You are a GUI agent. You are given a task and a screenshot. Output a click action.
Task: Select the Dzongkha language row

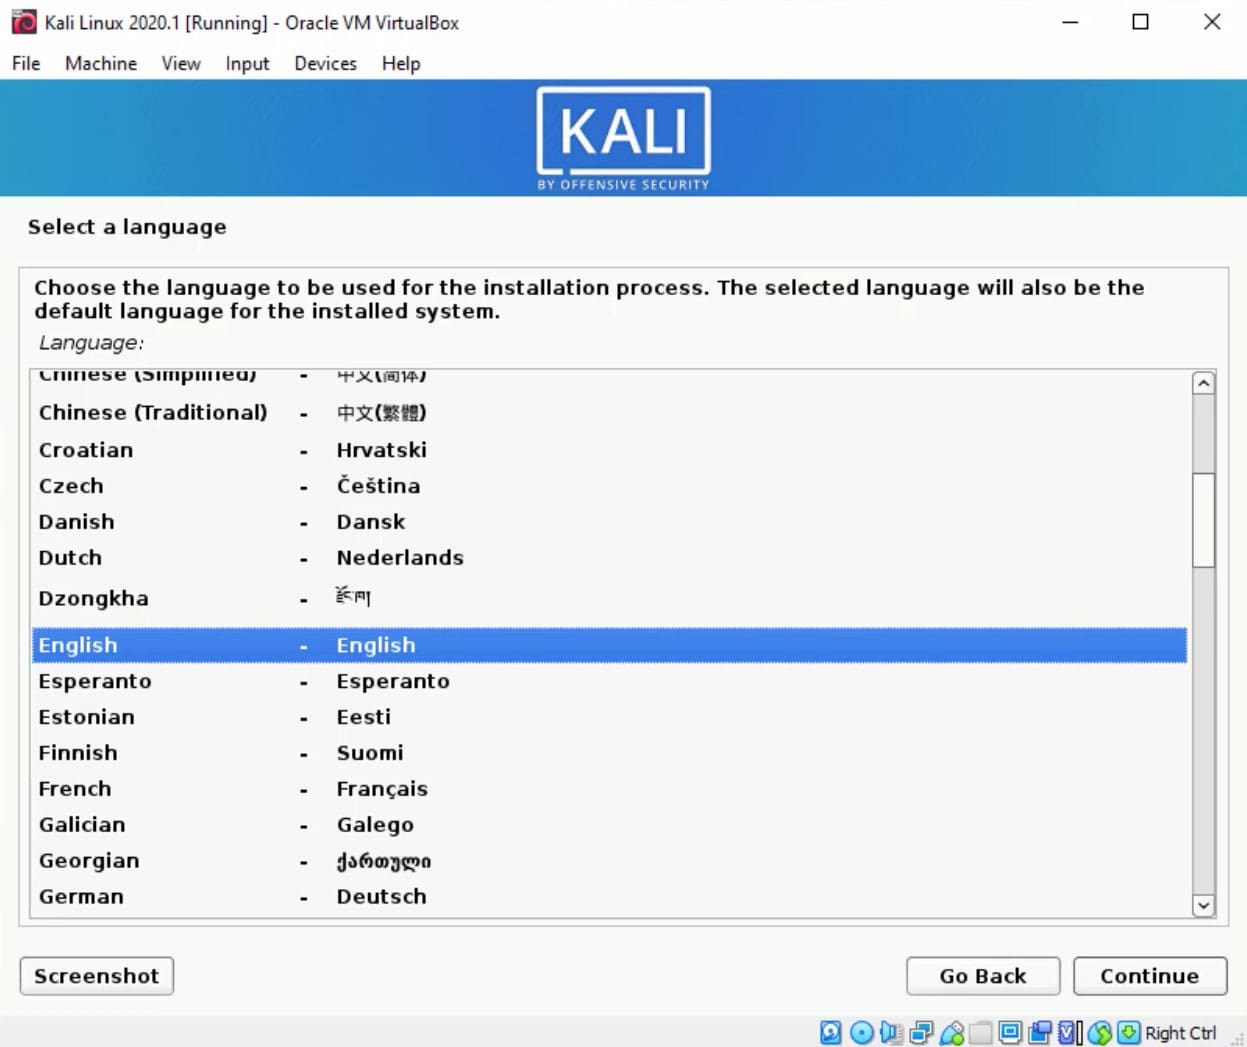pos(609,598)
